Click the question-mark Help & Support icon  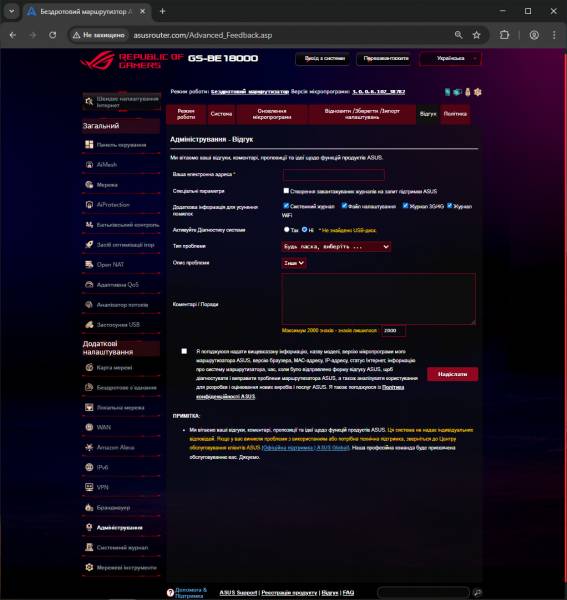coord(170,592)
